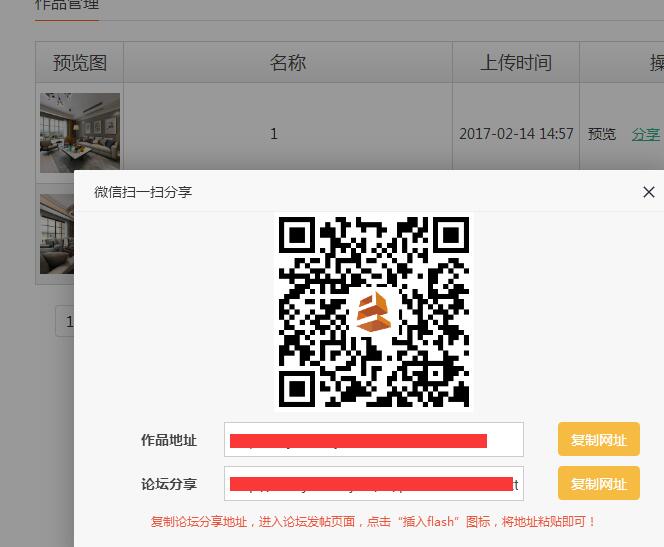Copy the 论坛分享 URL via 复制网址
This screenshot has height=547, width=664.
pyautogui.click(x=598, y=483)
